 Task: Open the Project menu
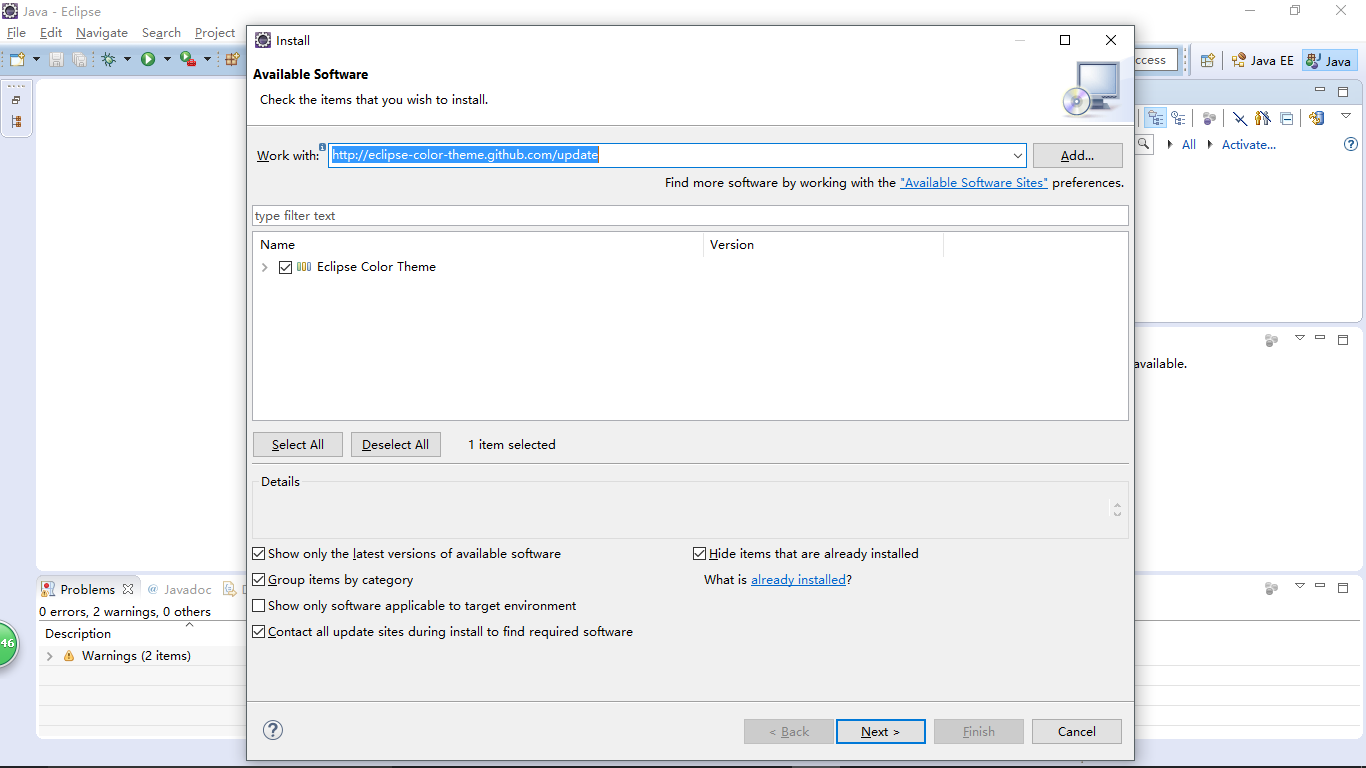click(215, 33)
